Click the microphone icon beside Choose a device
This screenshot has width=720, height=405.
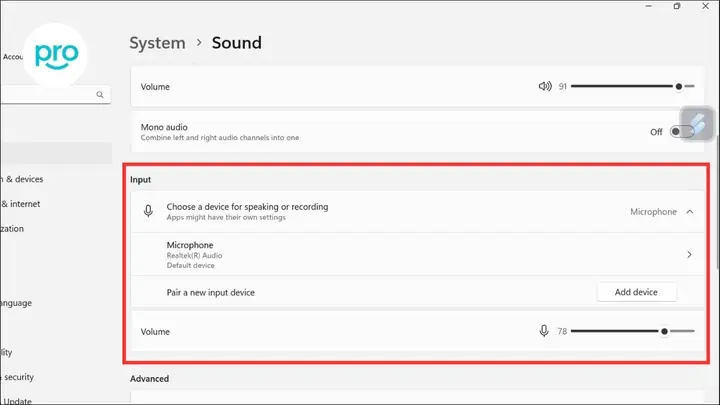[148, 211]
